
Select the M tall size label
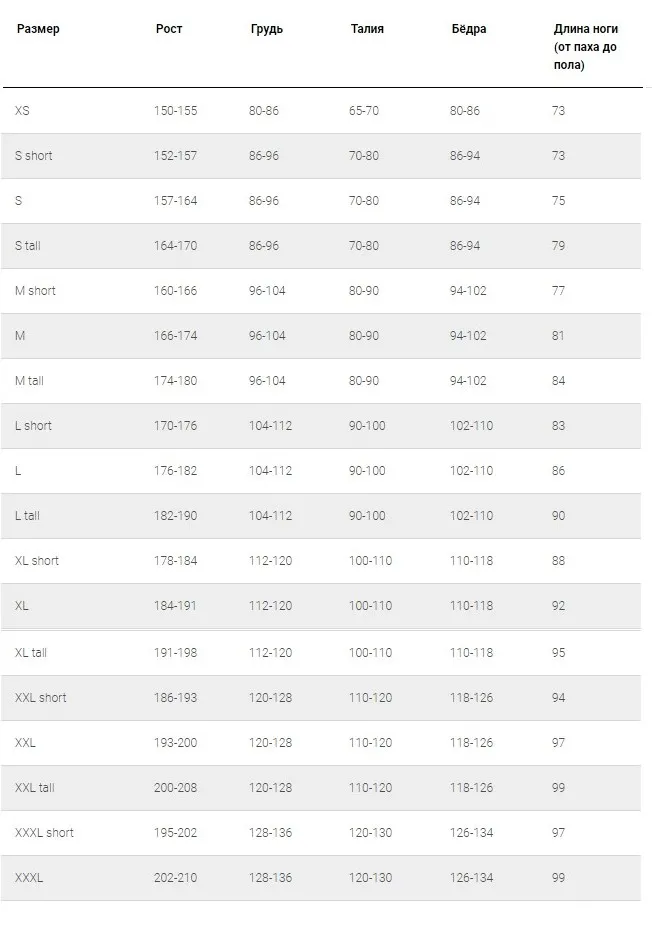30,381
